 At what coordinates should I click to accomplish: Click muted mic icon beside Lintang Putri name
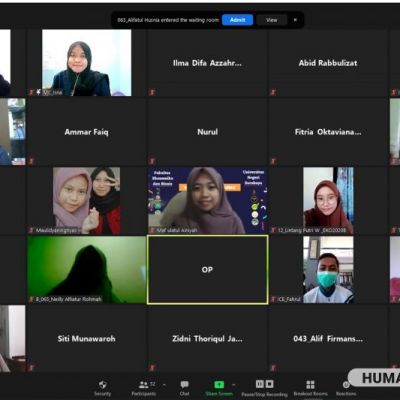tap(273, 230)
